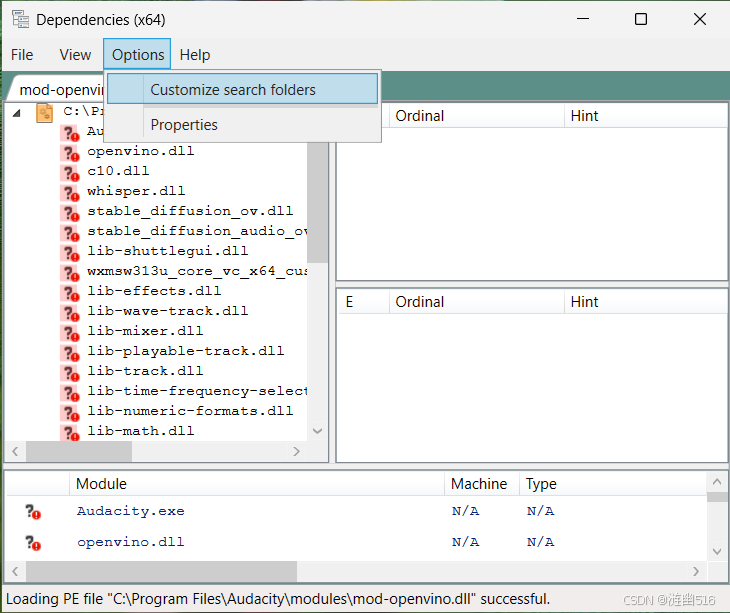Click the error icon beside lib-time-frequency-select
730x613 pixels.
70,393
